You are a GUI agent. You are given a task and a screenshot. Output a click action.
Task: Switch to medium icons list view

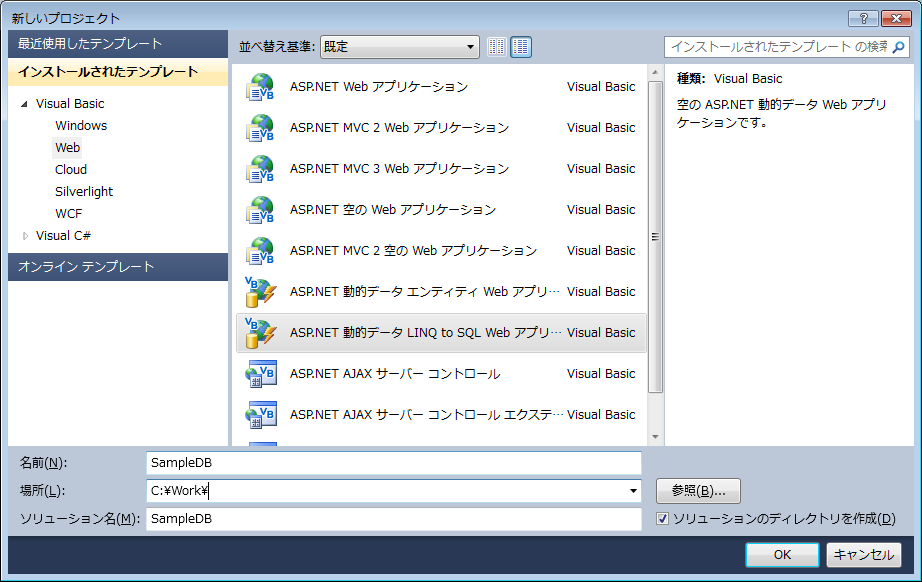[x=520, y=46]
